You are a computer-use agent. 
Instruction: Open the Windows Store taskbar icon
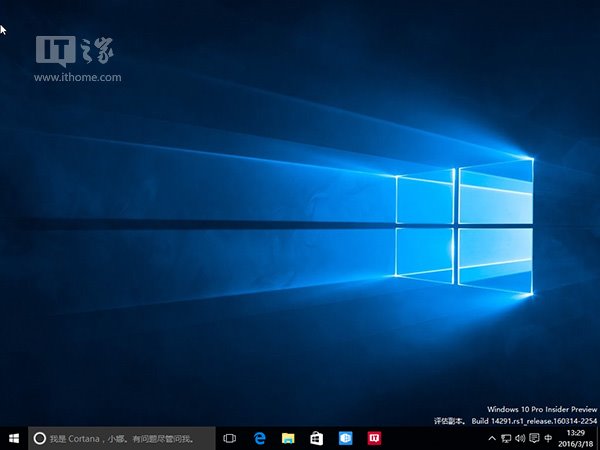click(x=316, y=438)
